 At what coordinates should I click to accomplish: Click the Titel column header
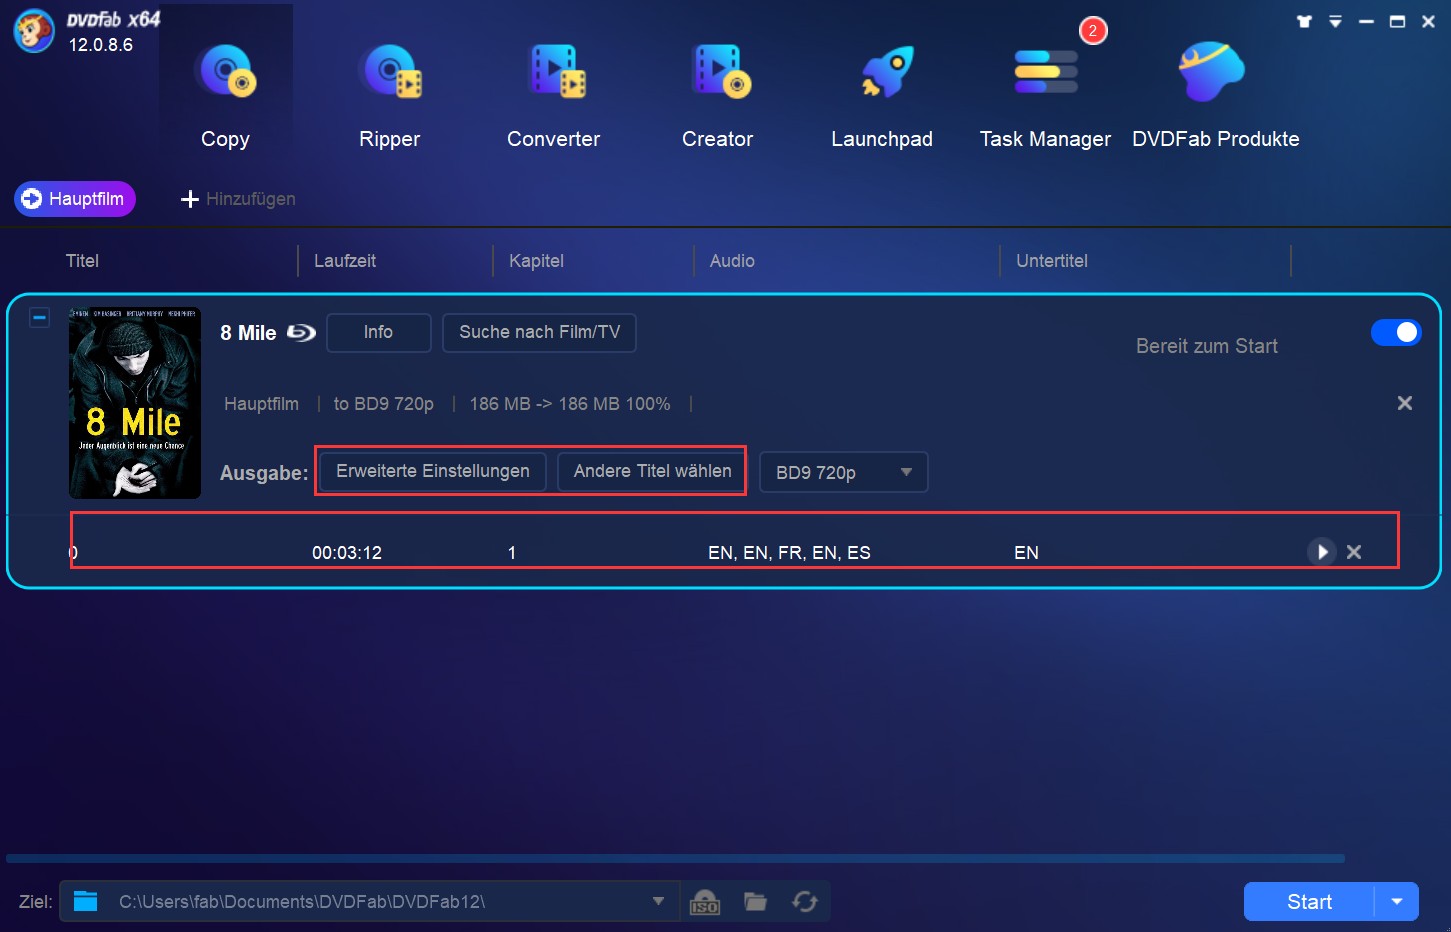click(82, 261)
